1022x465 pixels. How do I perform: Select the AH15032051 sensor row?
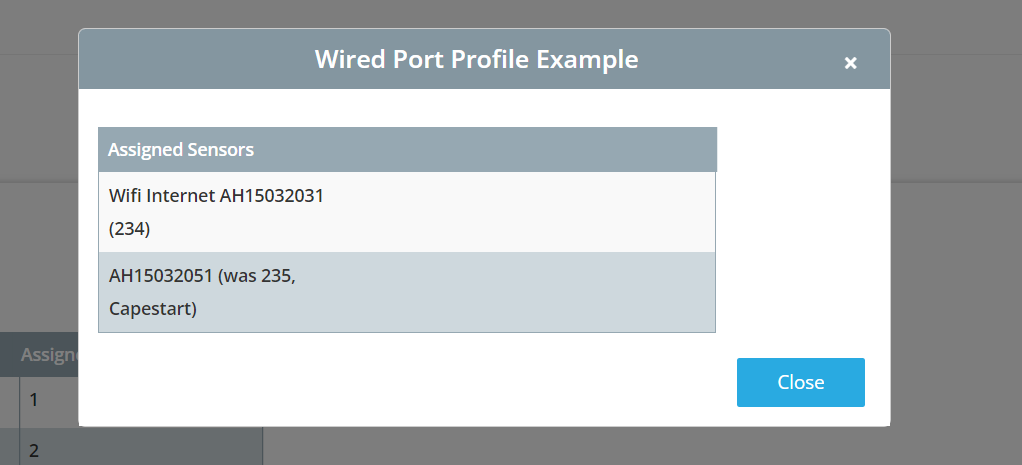407,292
